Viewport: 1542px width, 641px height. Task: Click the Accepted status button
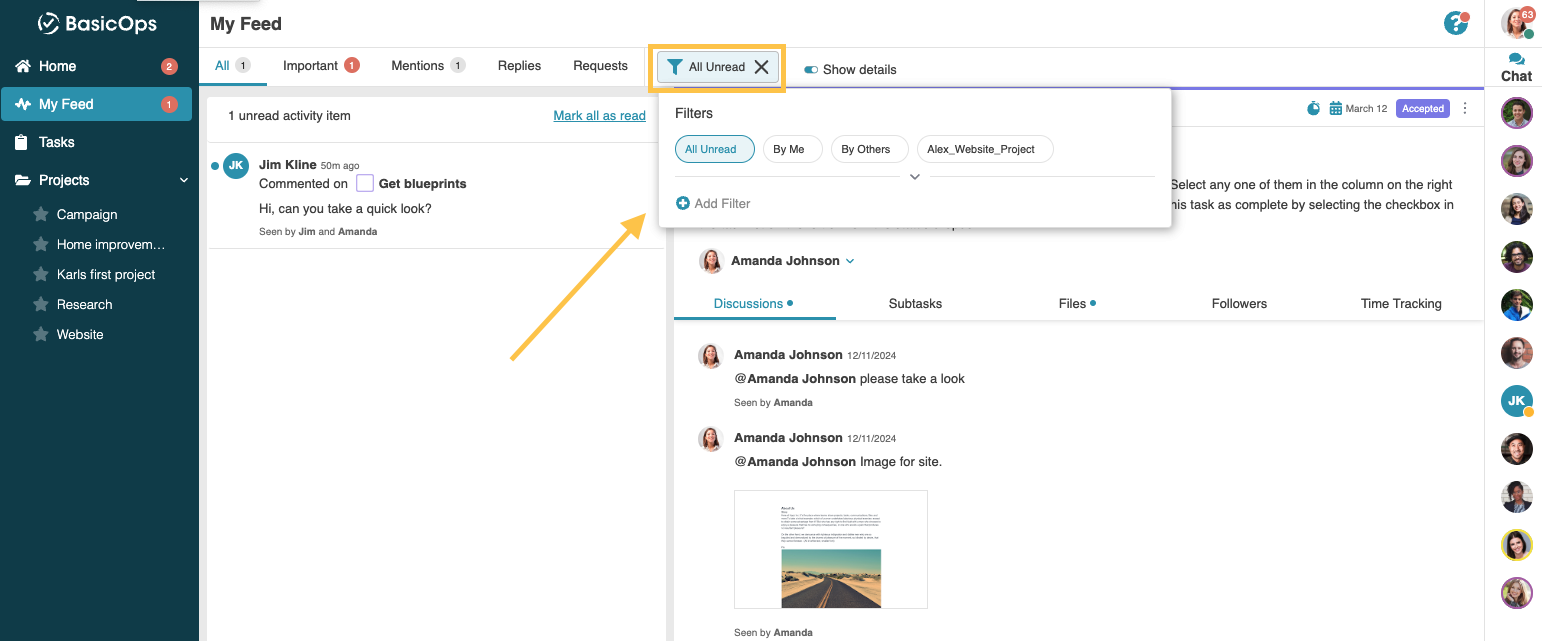click(x=1422, y=108)
